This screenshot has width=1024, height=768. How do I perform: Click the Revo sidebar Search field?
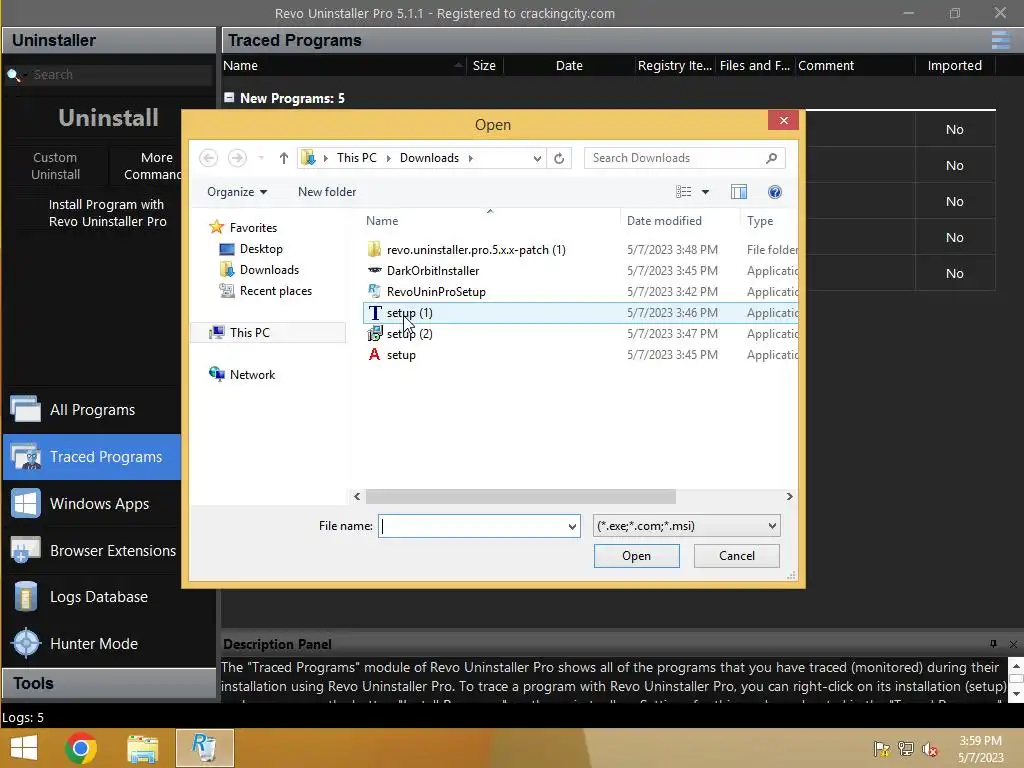(x=121, y=74)
